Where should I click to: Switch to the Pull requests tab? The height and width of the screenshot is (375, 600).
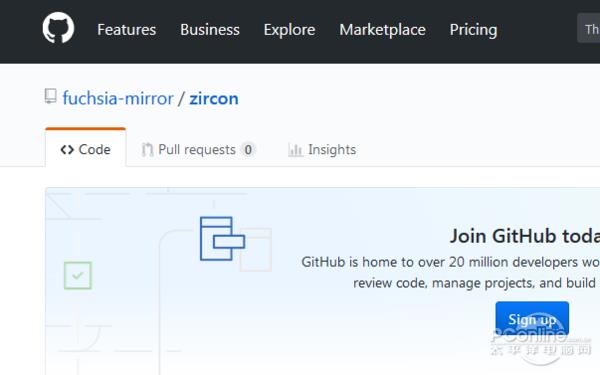[199, 150]
